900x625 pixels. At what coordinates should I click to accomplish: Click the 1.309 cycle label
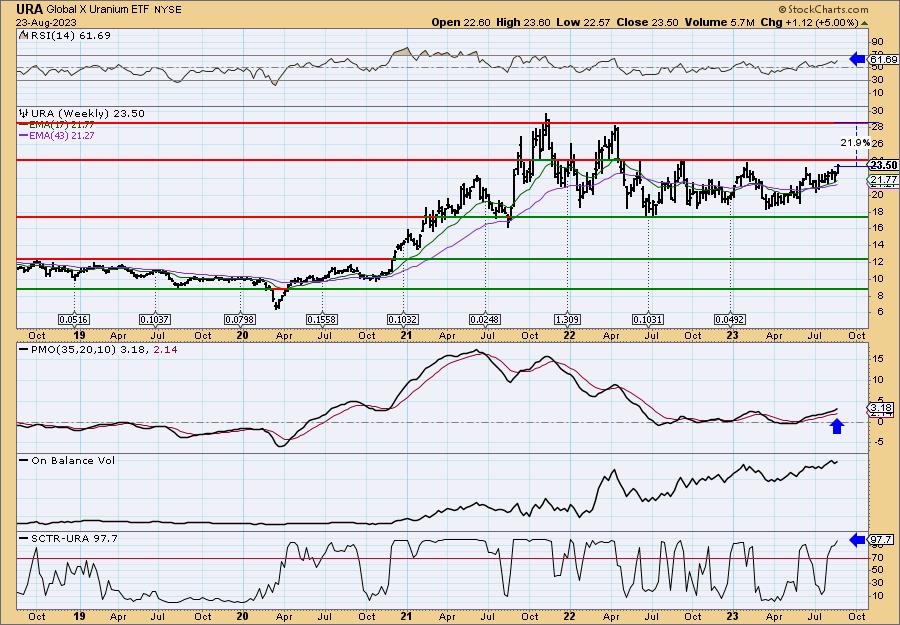[x=568, y=319]
